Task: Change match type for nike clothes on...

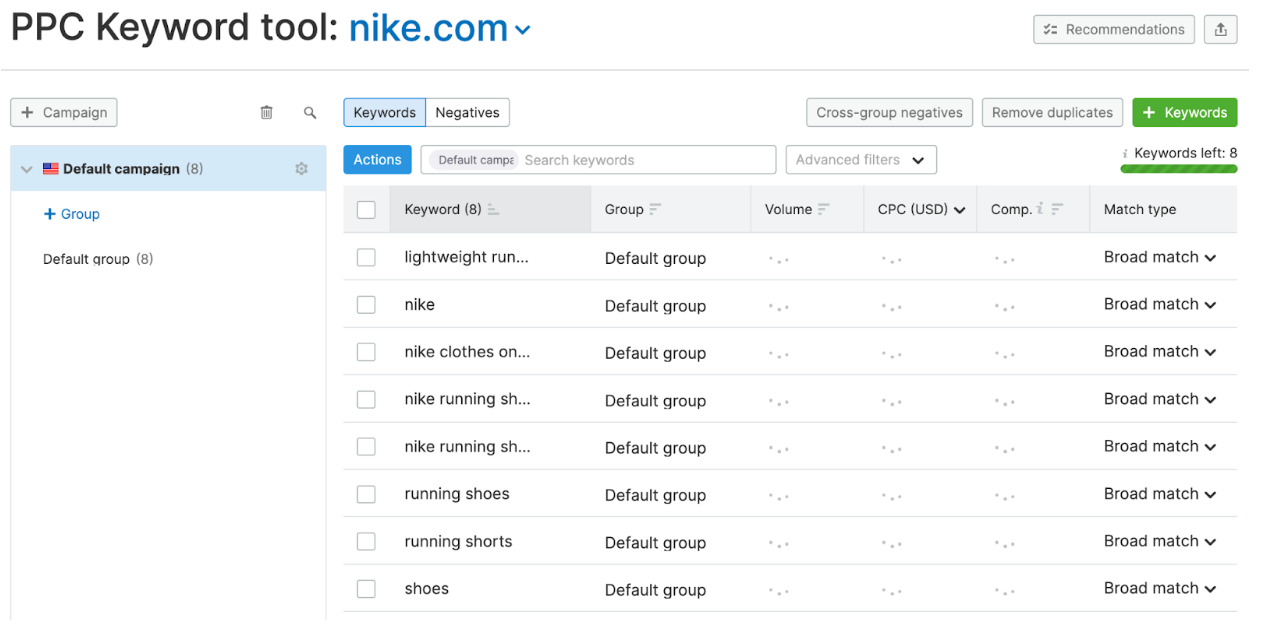Action: pos(1160,351)
